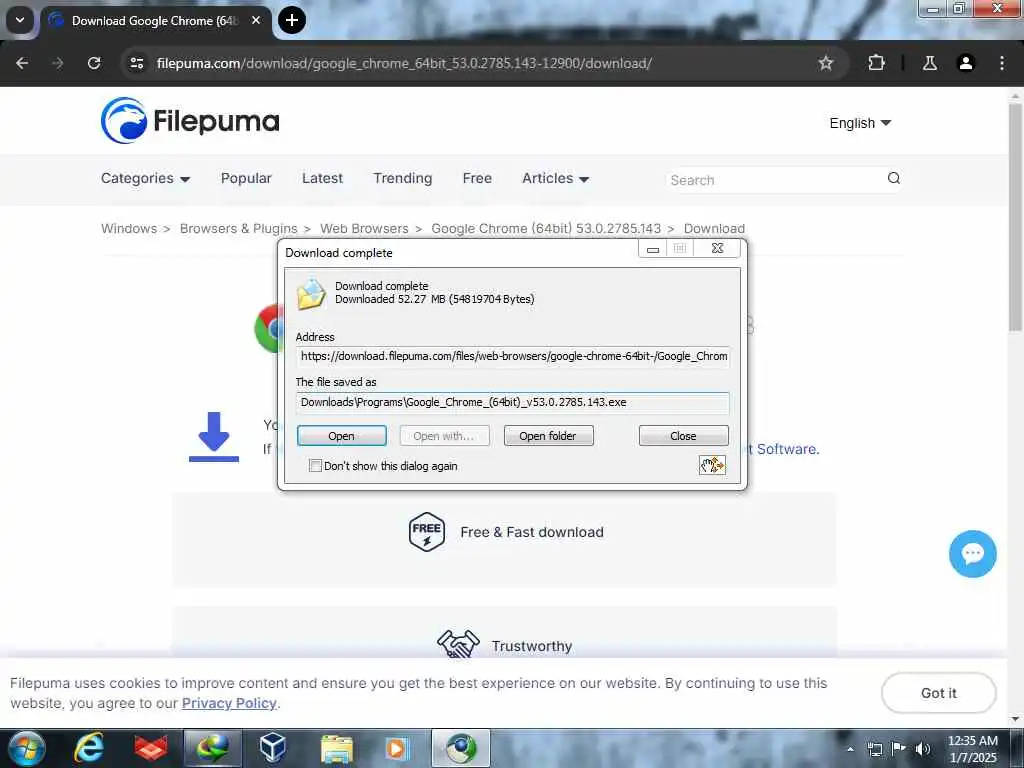The width and height of the screenshot is (1024, 768).
Task: Open the Windows Start menu
Action: coord(27,748)
